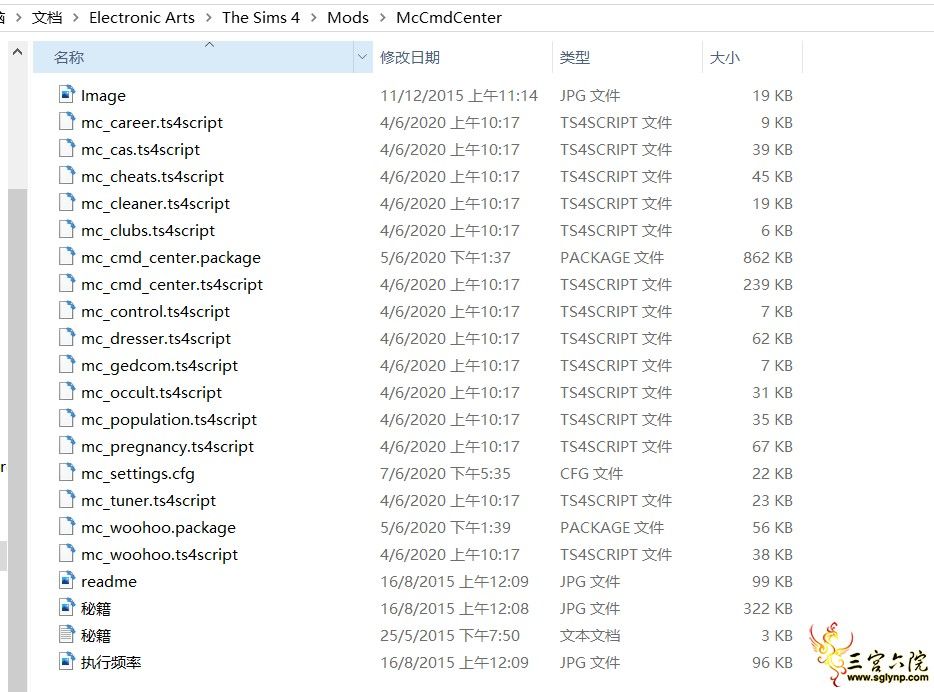Click the date 11/12/2015 上午11:14
The width and height of the screenshot is (934, 692).
pyautogui.click(x=459, y=95)
